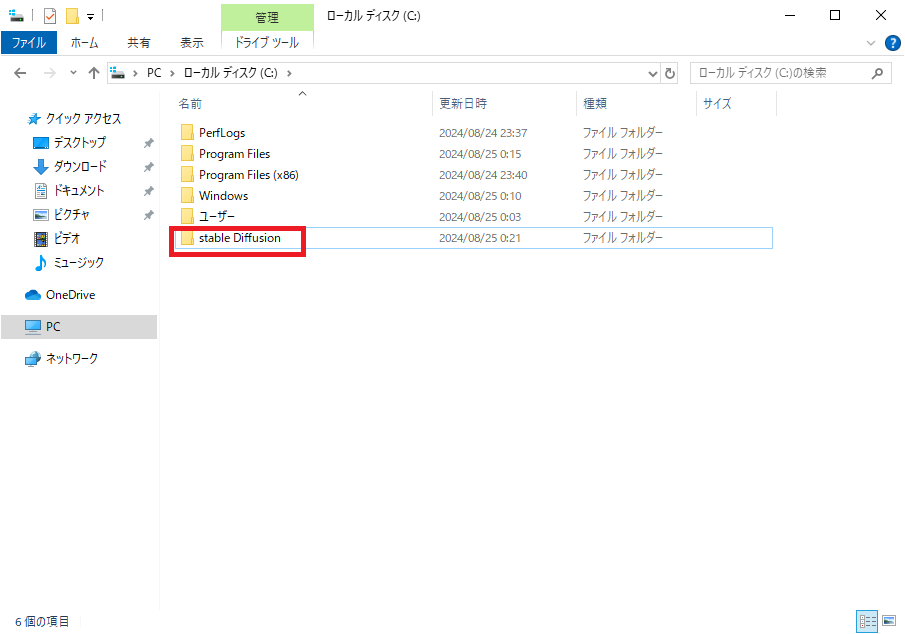
Task: Click the New Folder icon in title bar
Action: (72, 16)
